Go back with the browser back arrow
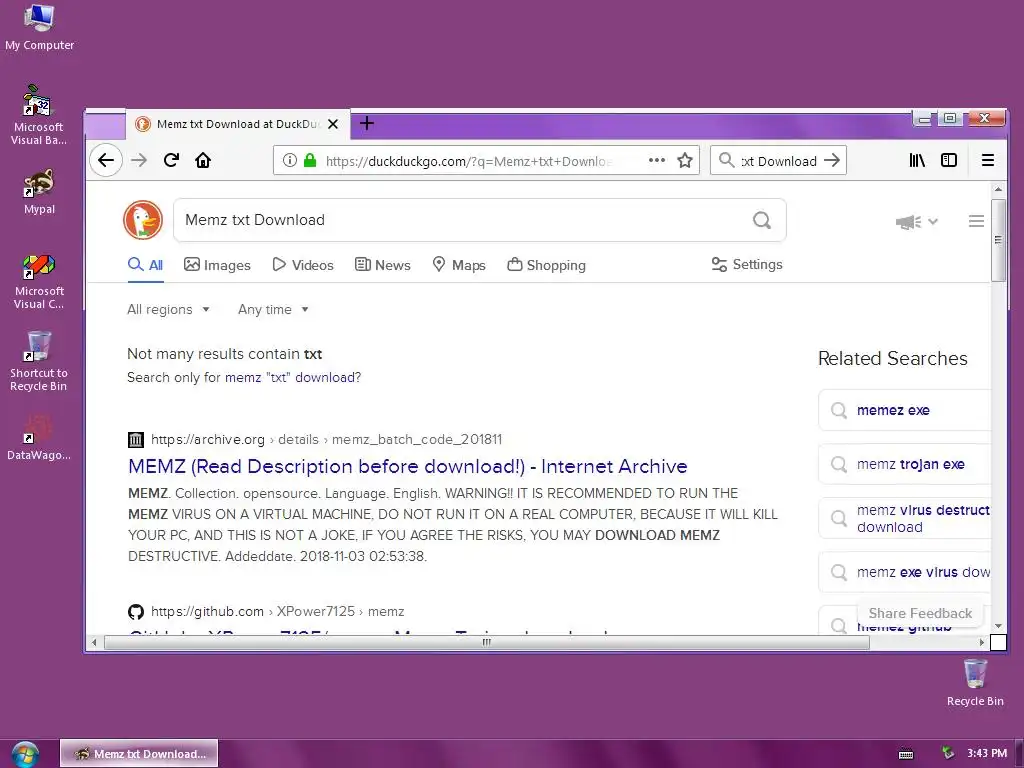The width and height of the screenshot is (1024, 768). [106, 161]
